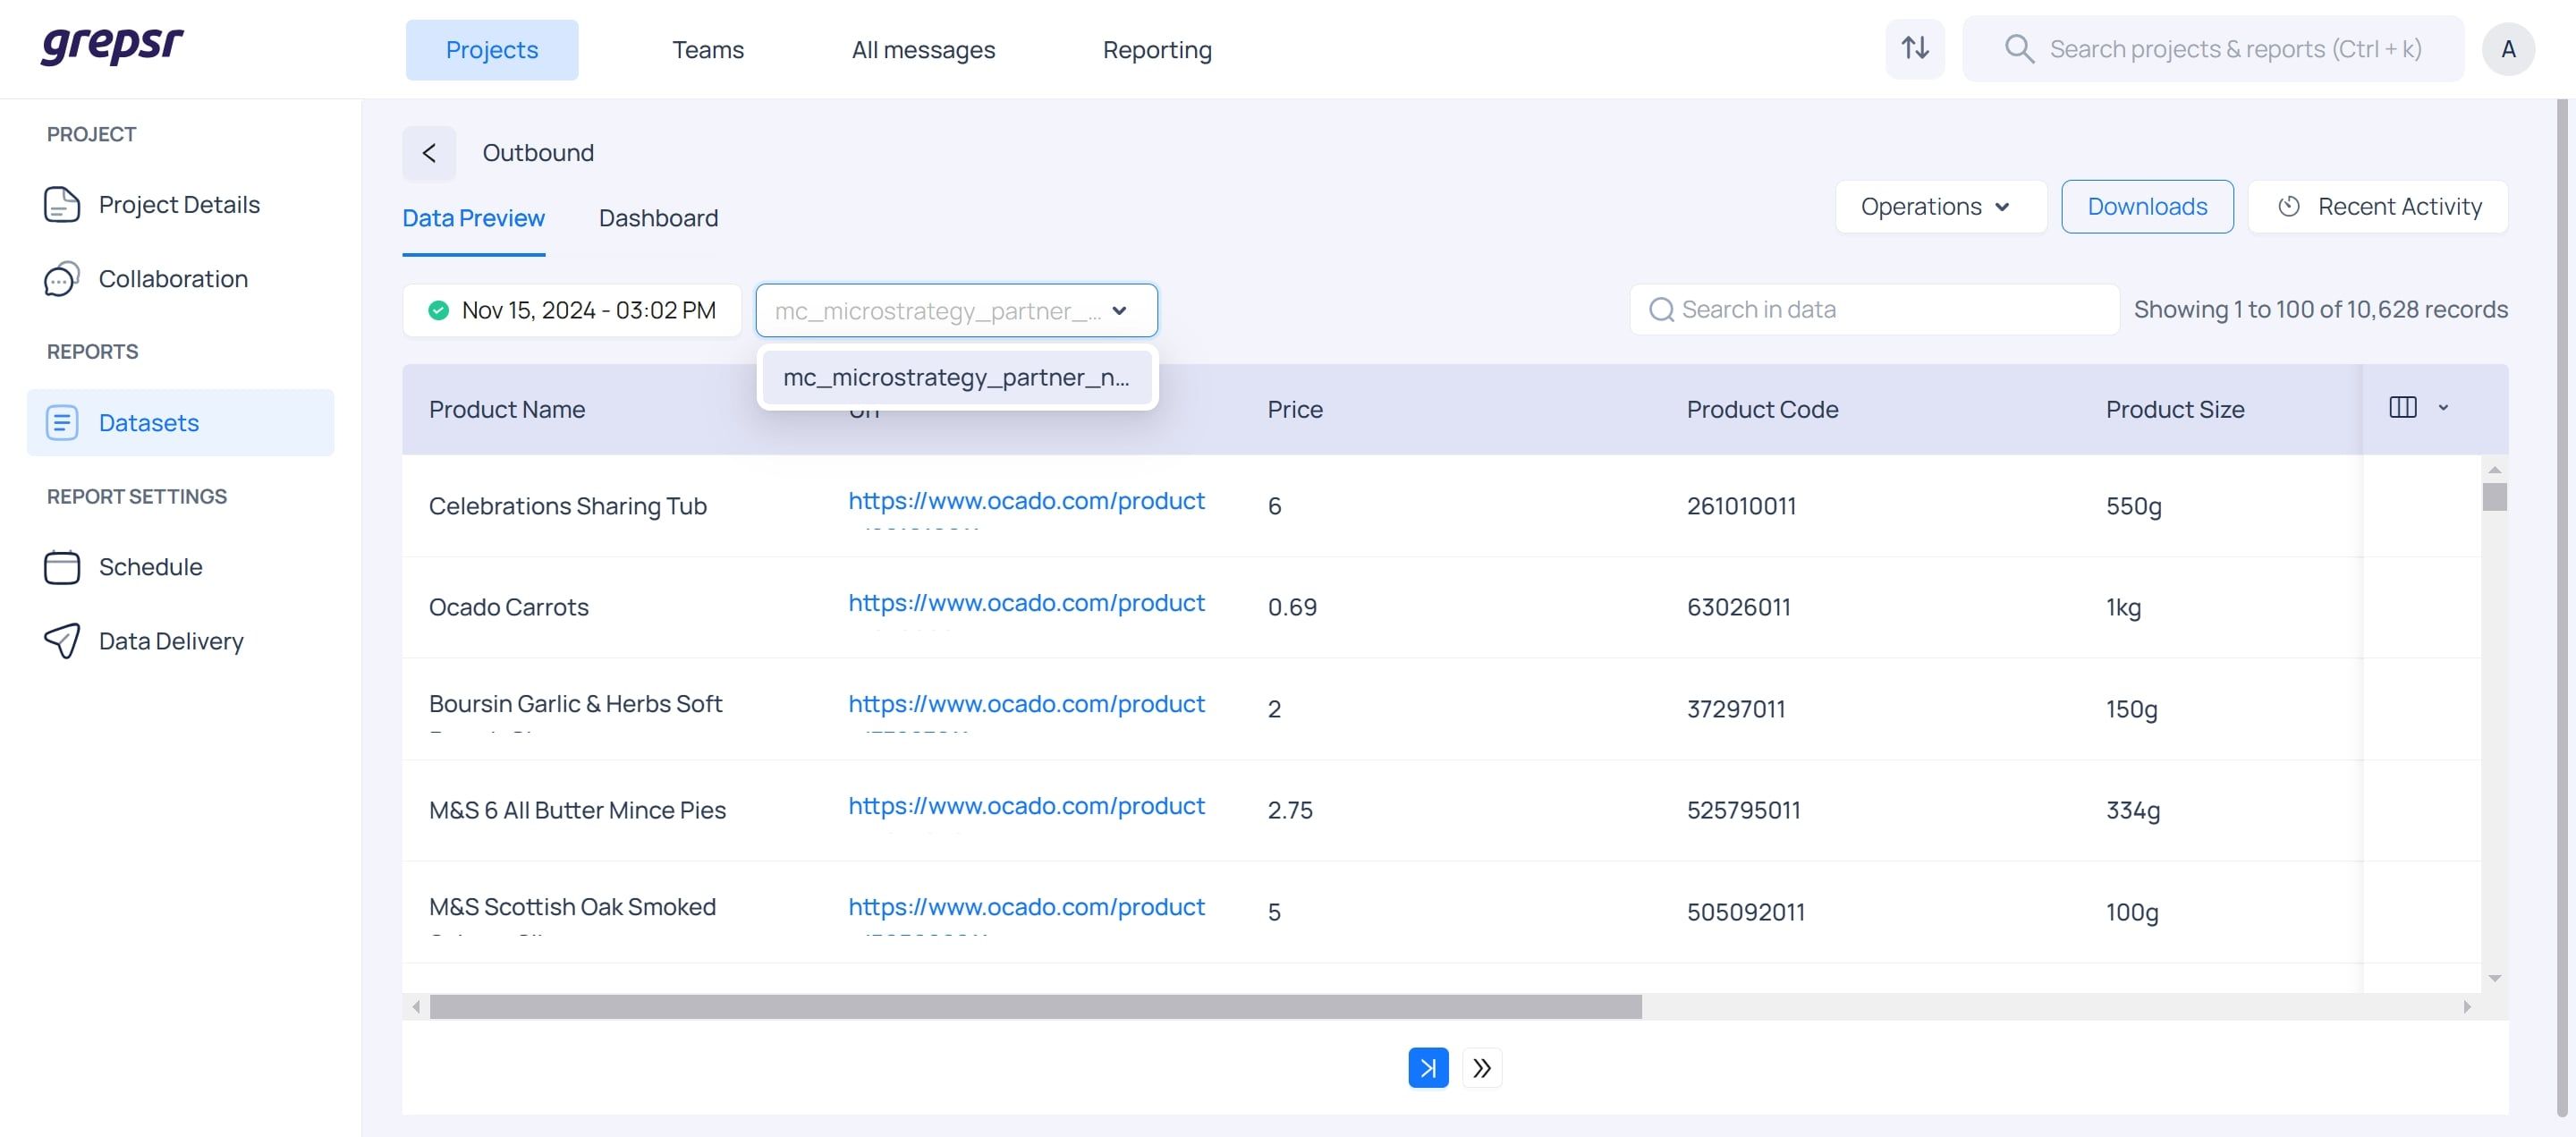2576x1137 pixels.
Task: Select mc_microstrategy_partner_n... option in dropdown list
Action: [x=956, y=377]
